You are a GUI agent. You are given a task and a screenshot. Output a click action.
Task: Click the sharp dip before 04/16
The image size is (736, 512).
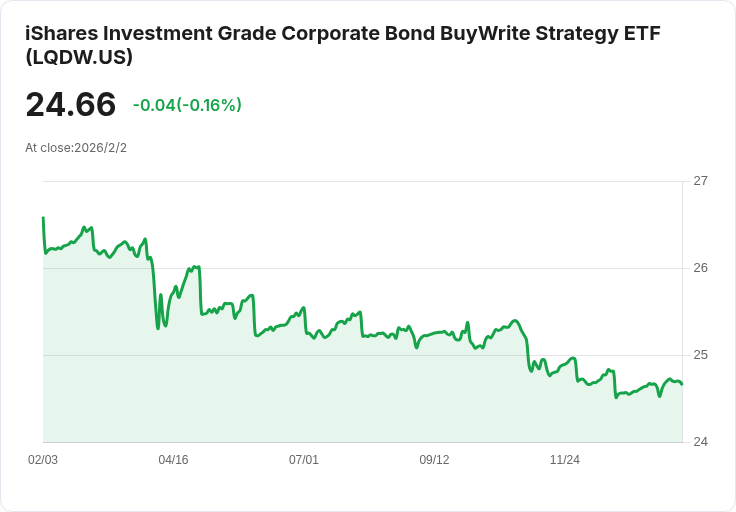coord(158,327)
